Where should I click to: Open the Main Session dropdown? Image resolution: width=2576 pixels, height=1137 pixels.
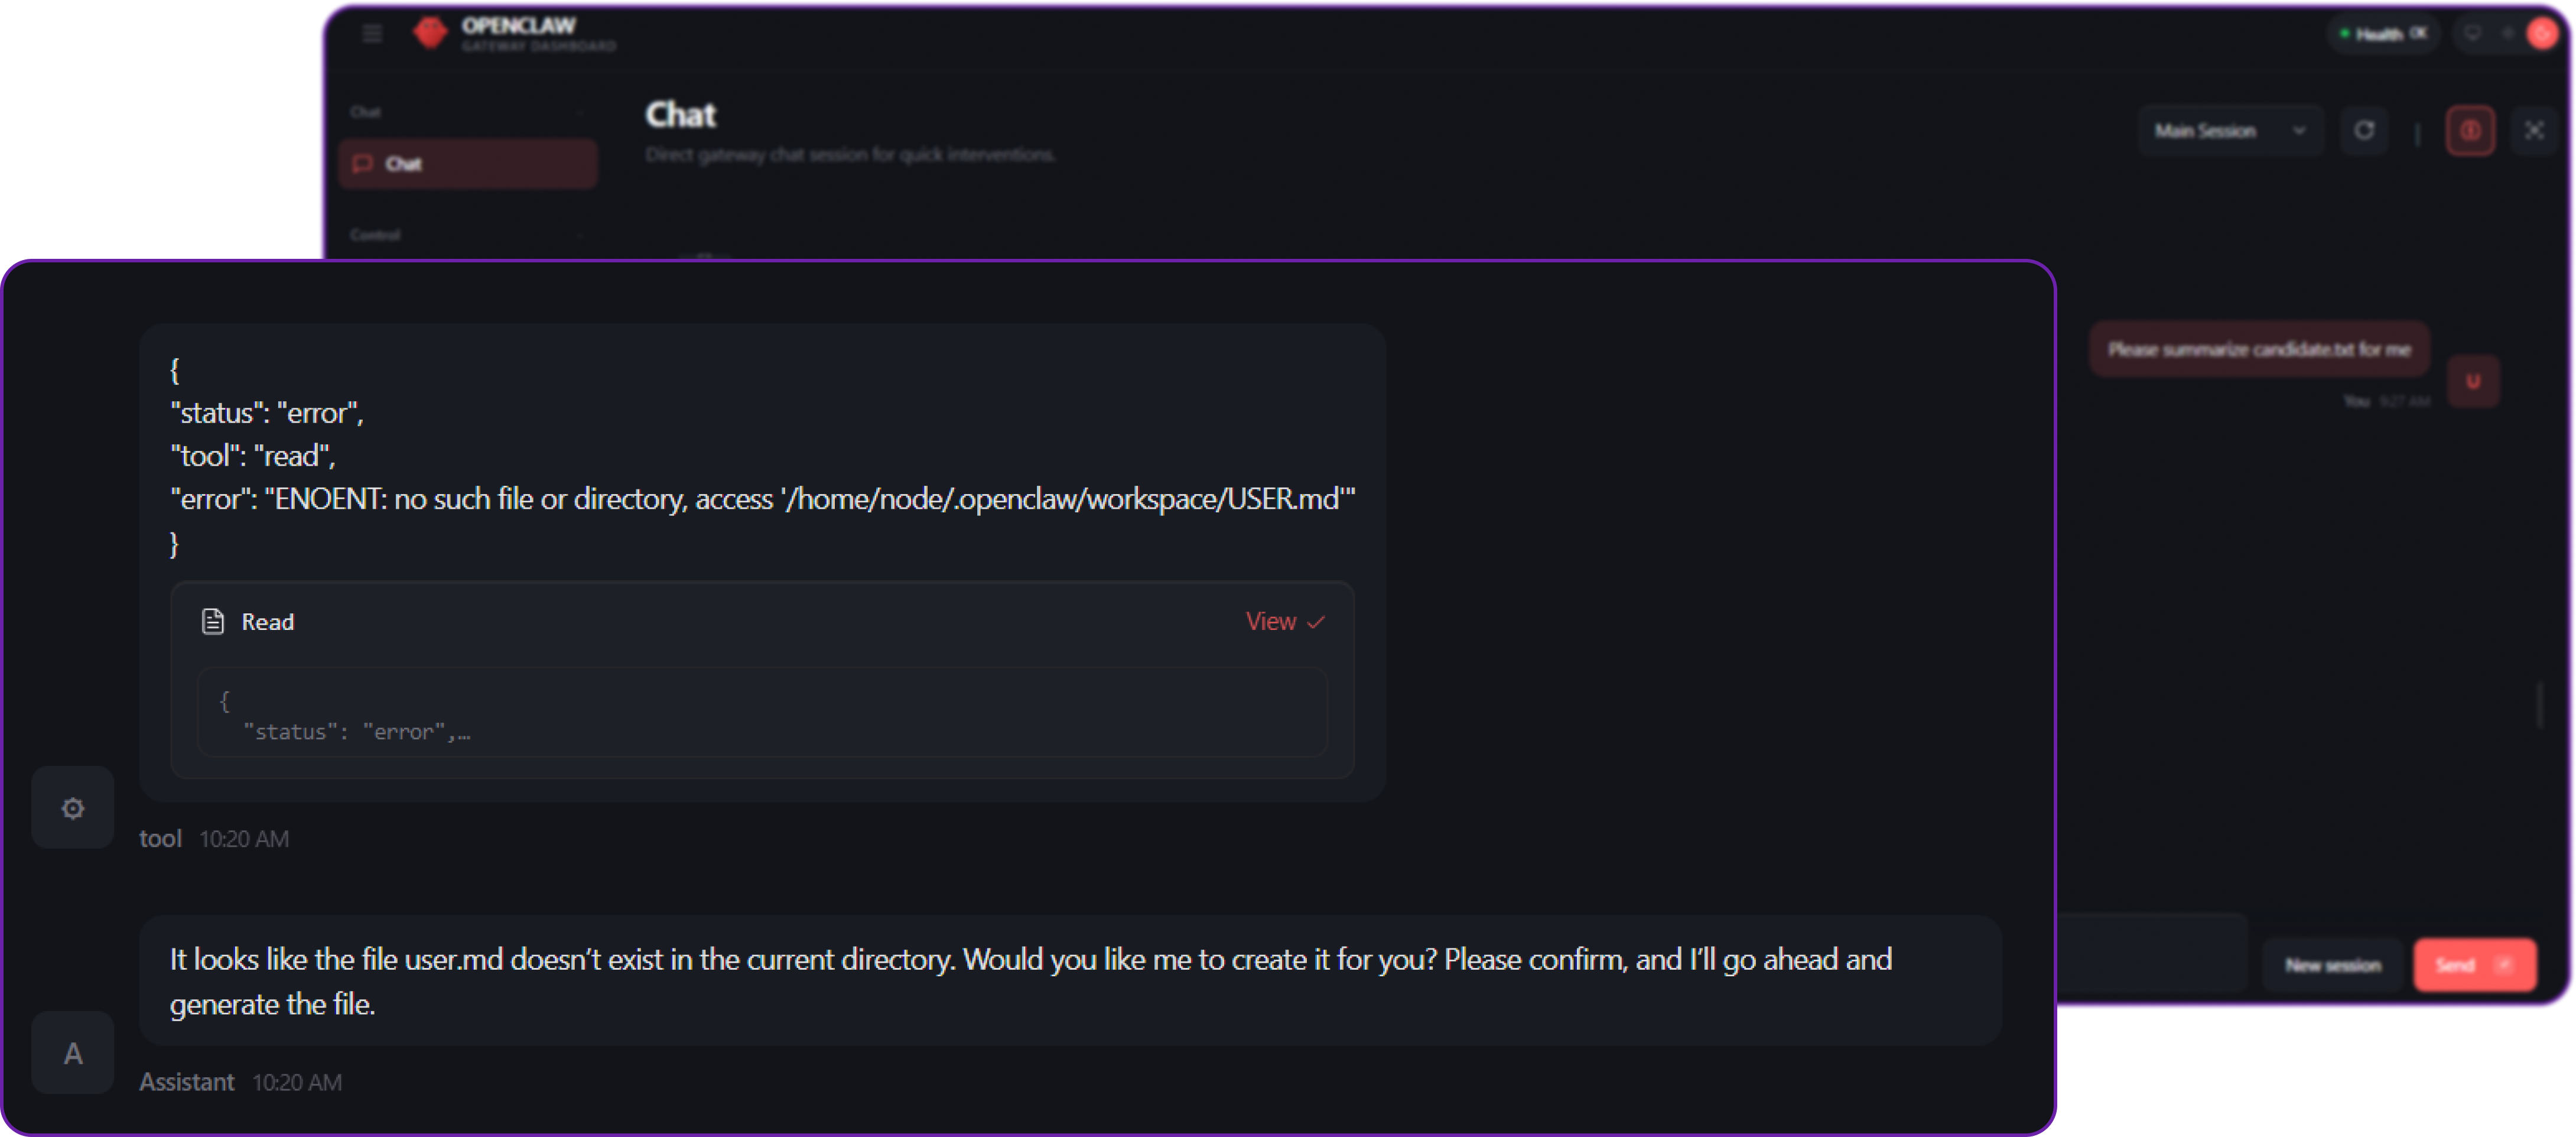coord(2229,131)
